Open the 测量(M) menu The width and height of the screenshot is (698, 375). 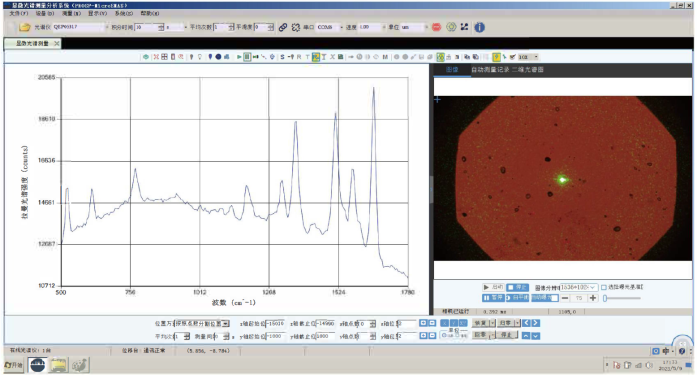point(71,13)
